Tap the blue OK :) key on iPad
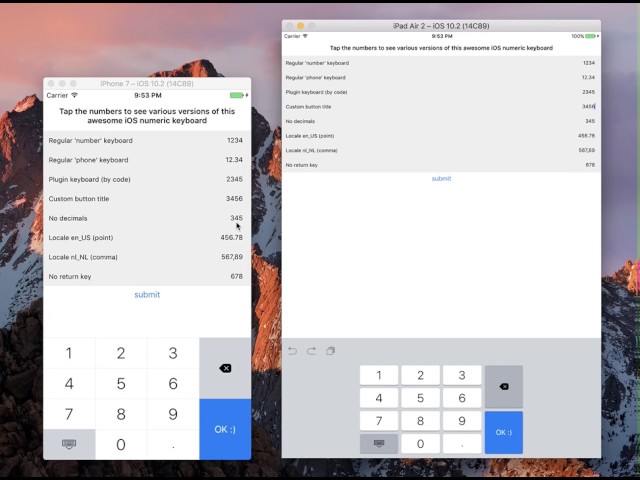This screenshot has height=480, width=640. pyautogui.click(x=504, y=432)
